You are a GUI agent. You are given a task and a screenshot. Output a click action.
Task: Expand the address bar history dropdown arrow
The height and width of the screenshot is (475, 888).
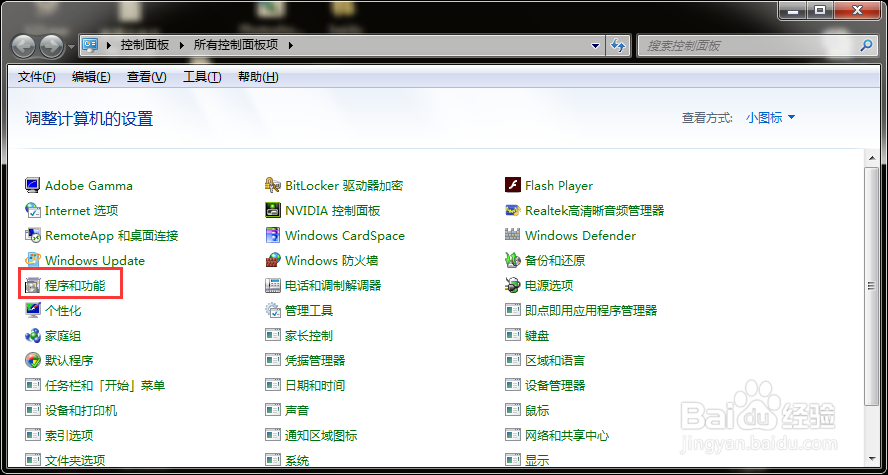595,45
